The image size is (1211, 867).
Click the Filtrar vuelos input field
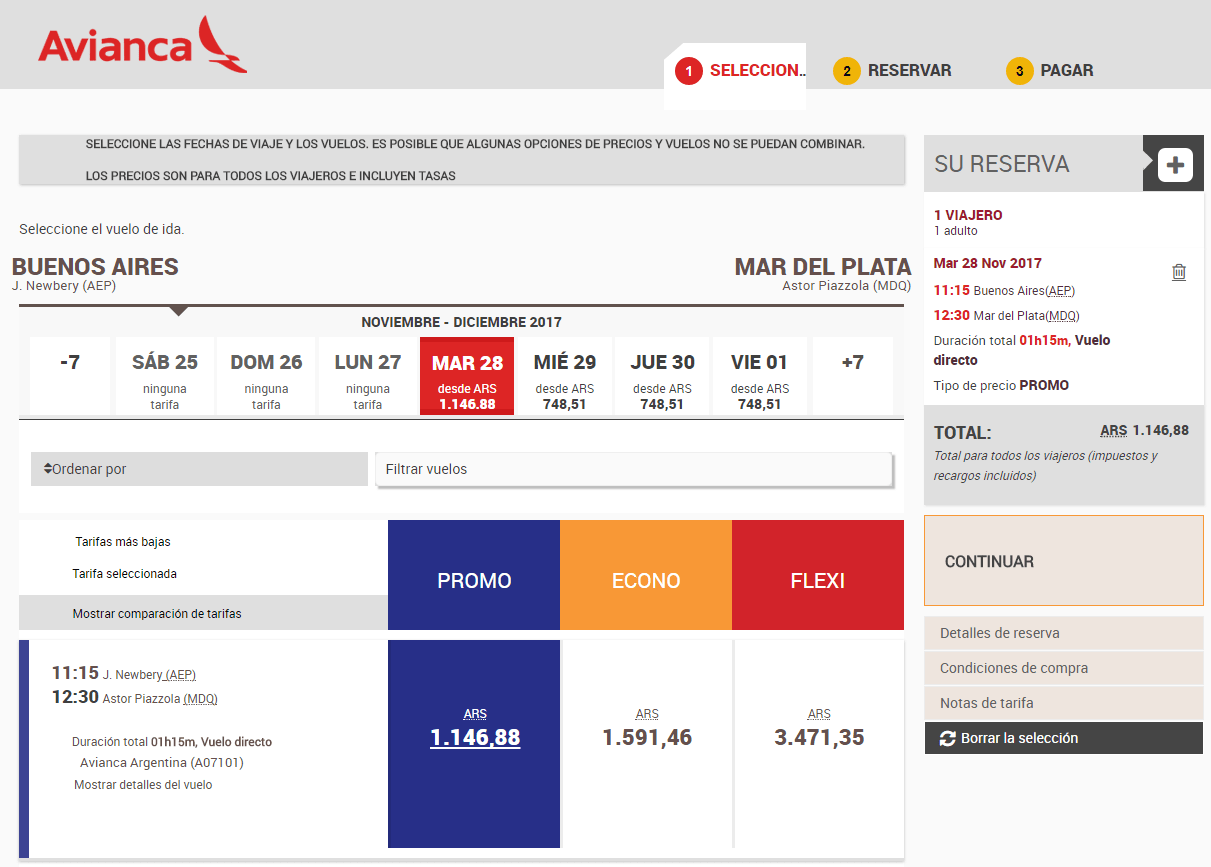[x=633, y=468]
